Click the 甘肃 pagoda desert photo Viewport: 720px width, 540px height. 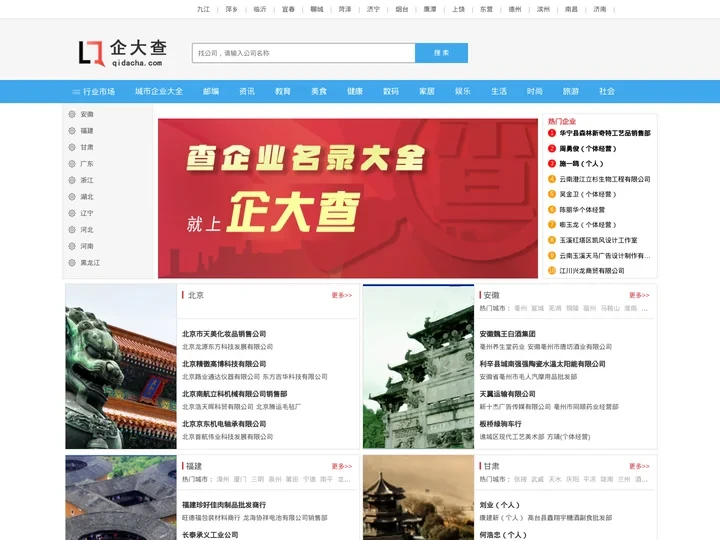click(x=418, y=498)
